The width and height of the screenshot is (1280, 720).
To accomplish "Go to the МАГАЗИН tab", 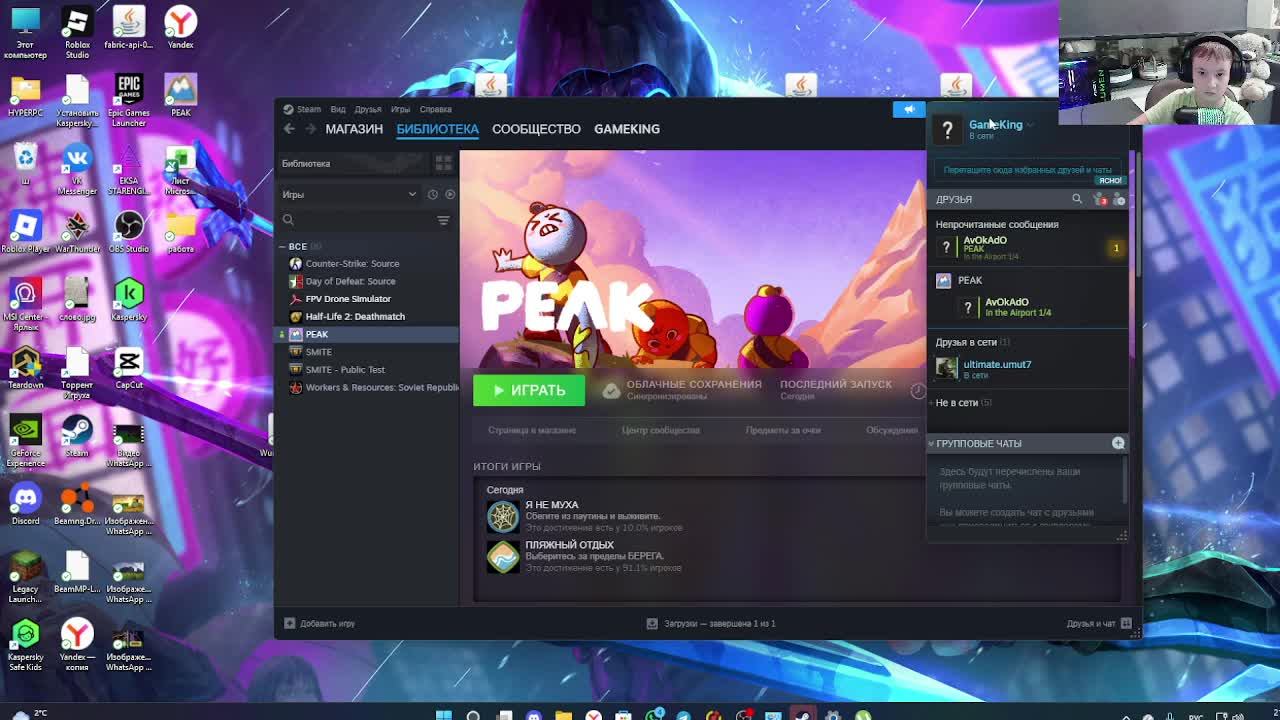I will click(x=354, y=129).
